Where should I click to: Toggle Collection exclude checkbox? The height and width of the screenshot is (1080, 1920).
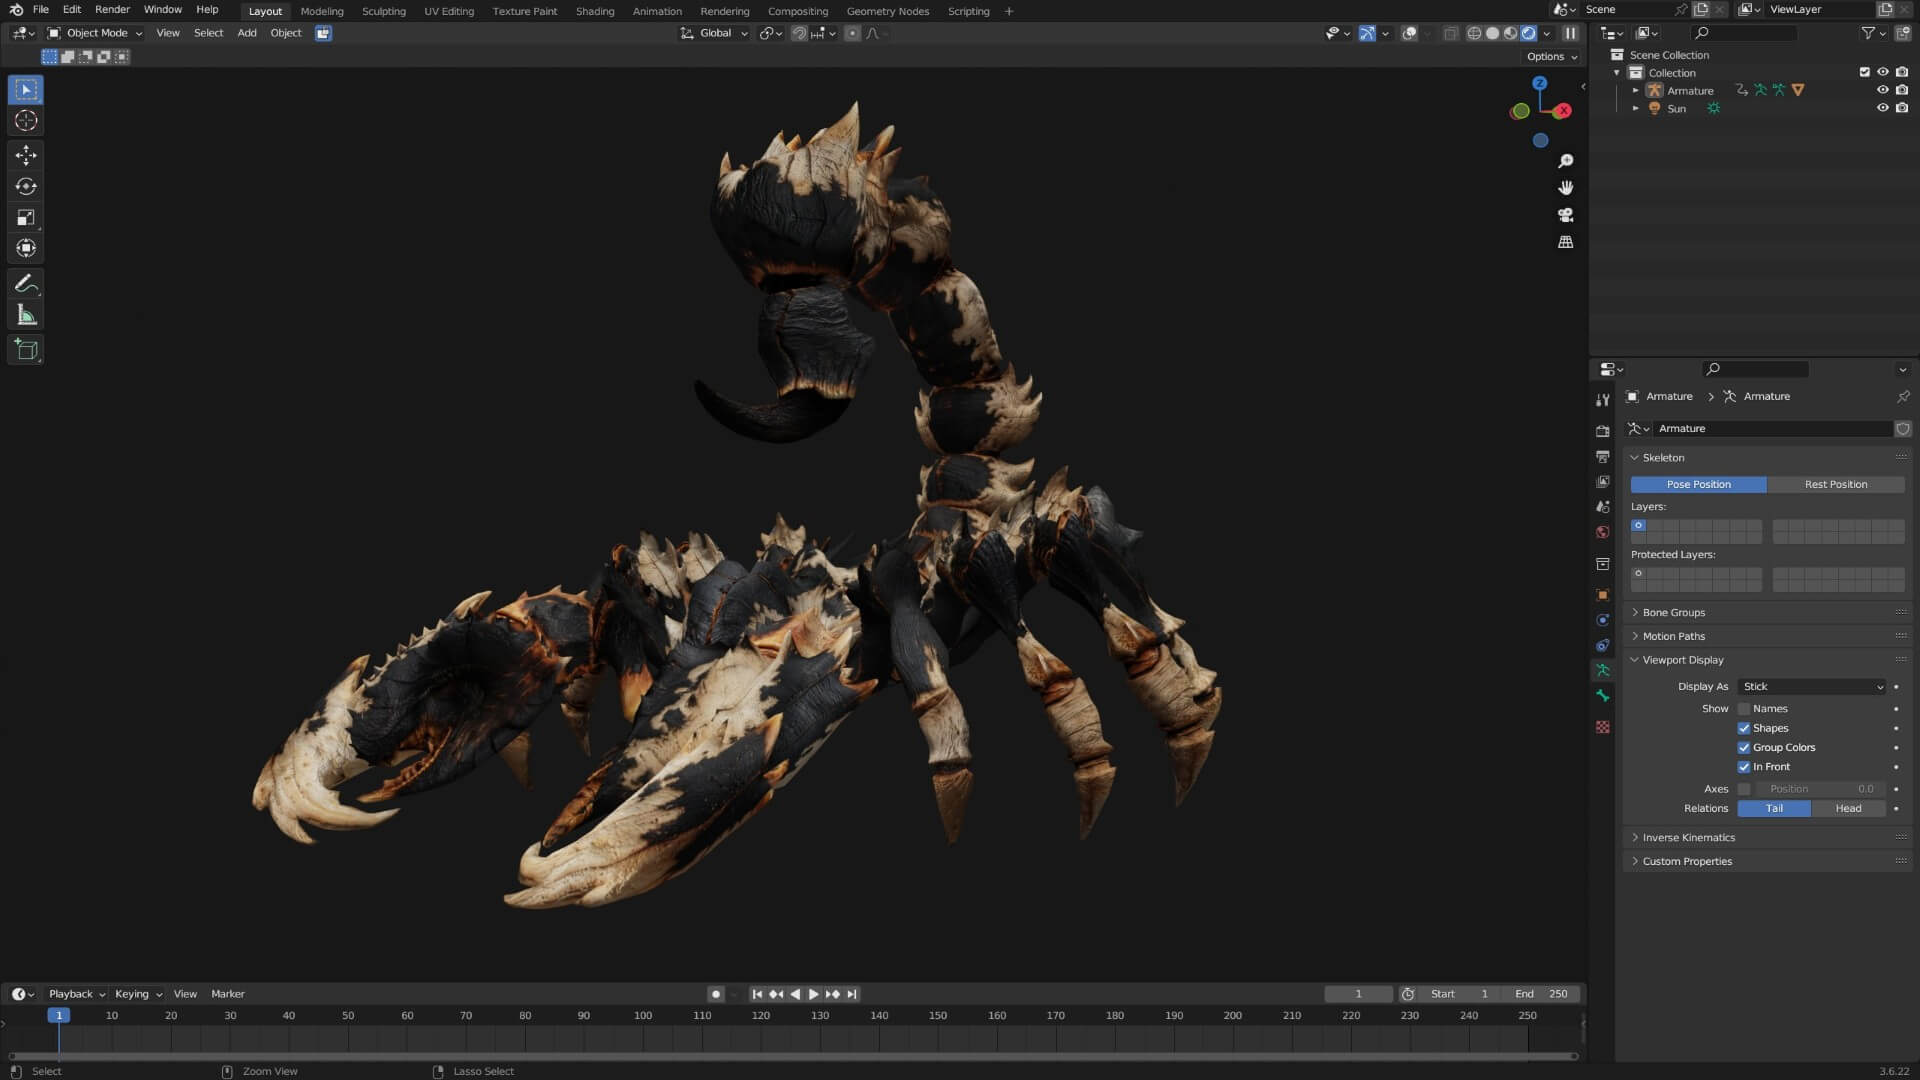pos(1864,72)
